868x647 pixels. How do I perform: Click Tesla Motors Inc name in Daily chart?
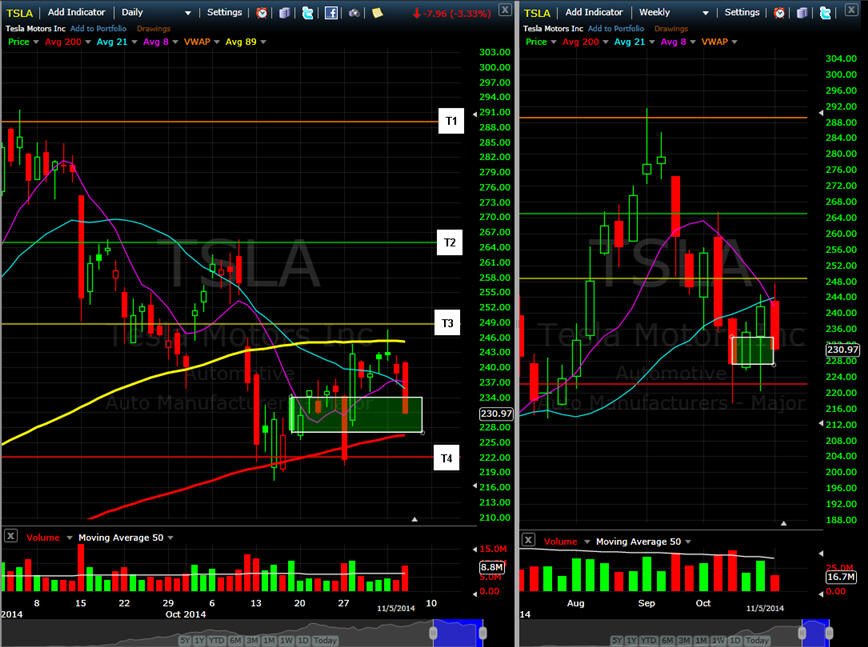[35, 28]
